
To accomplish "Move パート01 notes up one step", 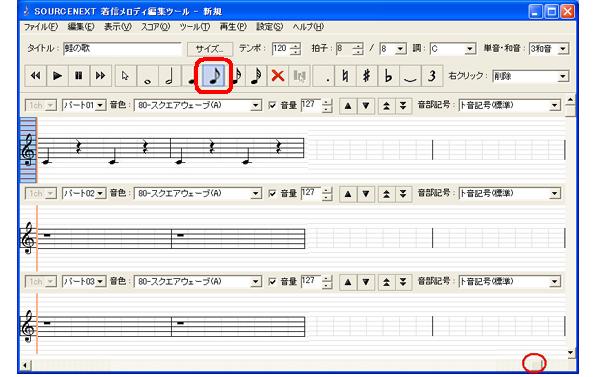I will (348, 106).
